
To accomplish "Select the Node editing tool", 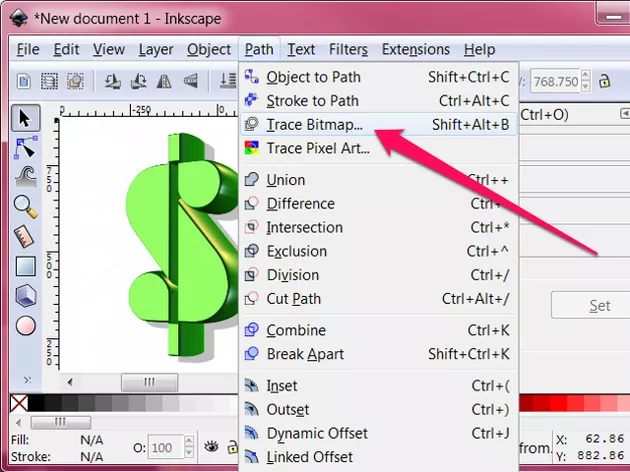I will [25, 148].
